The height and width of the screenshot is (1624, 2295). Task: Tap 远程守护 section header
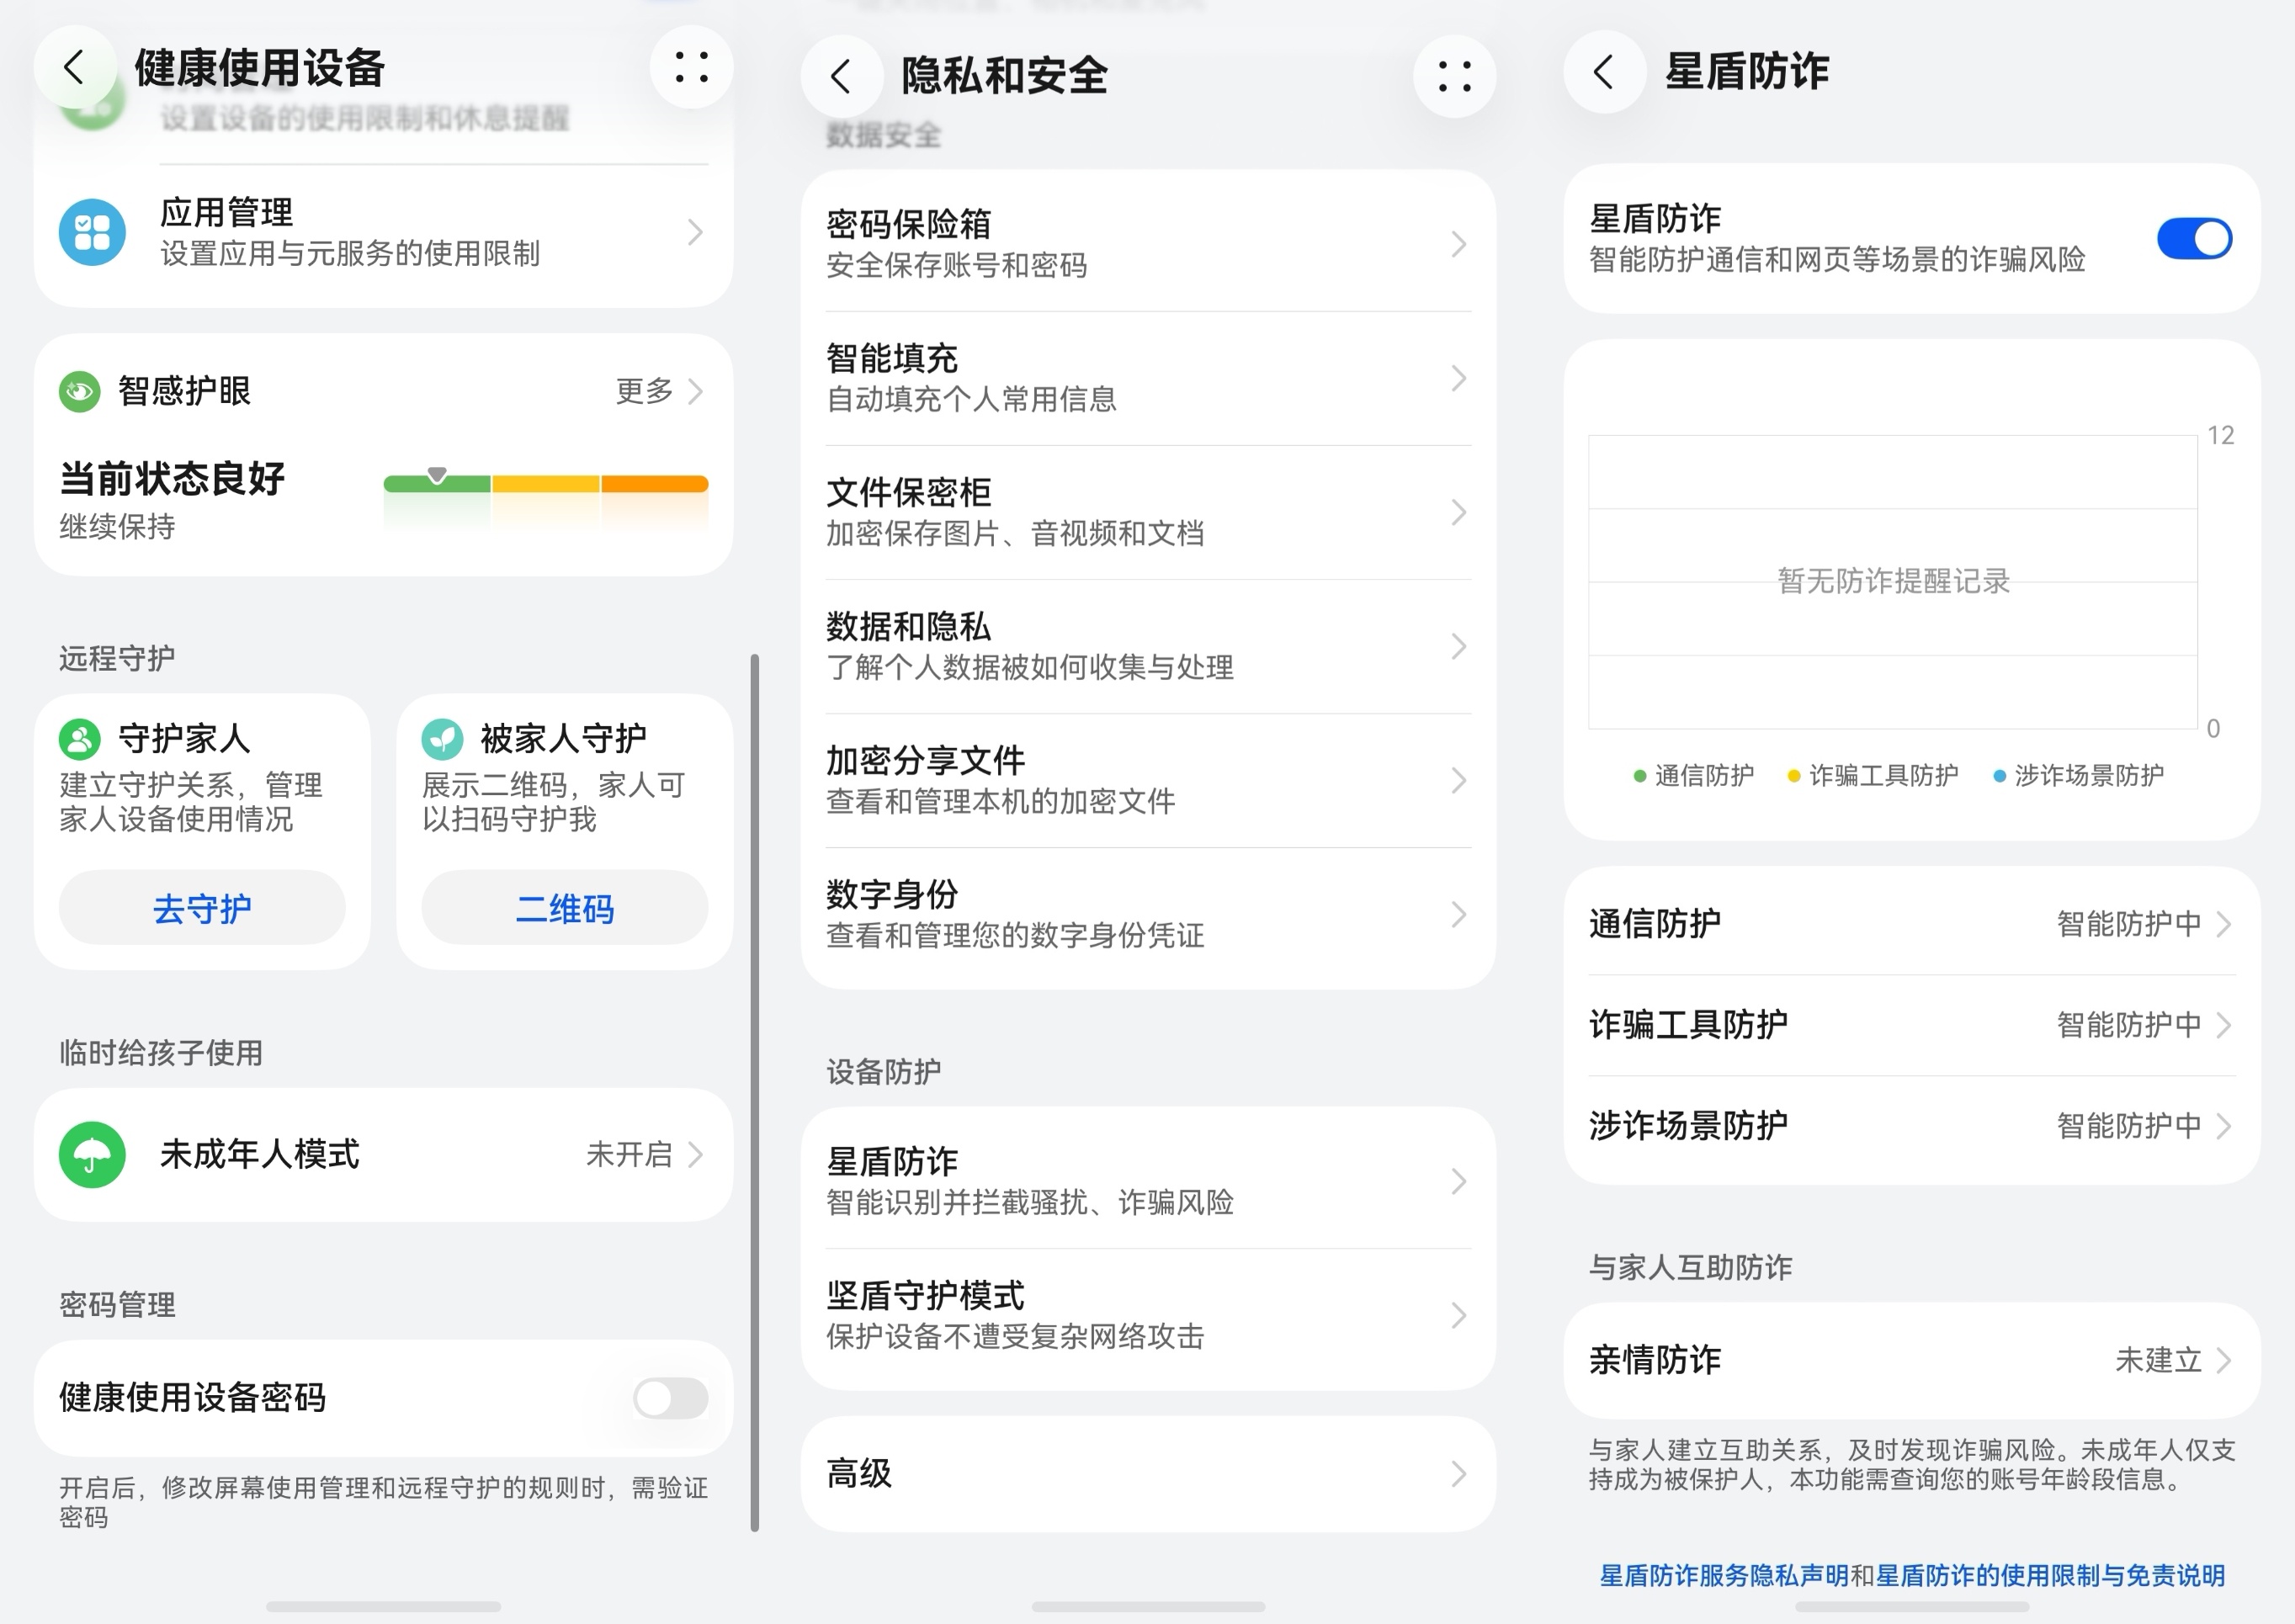click(117, 658)
